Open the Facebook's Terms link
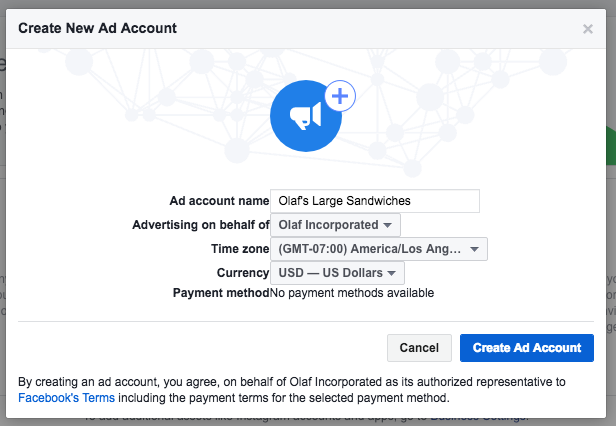 pyautogui.click(x=66, y=398)
